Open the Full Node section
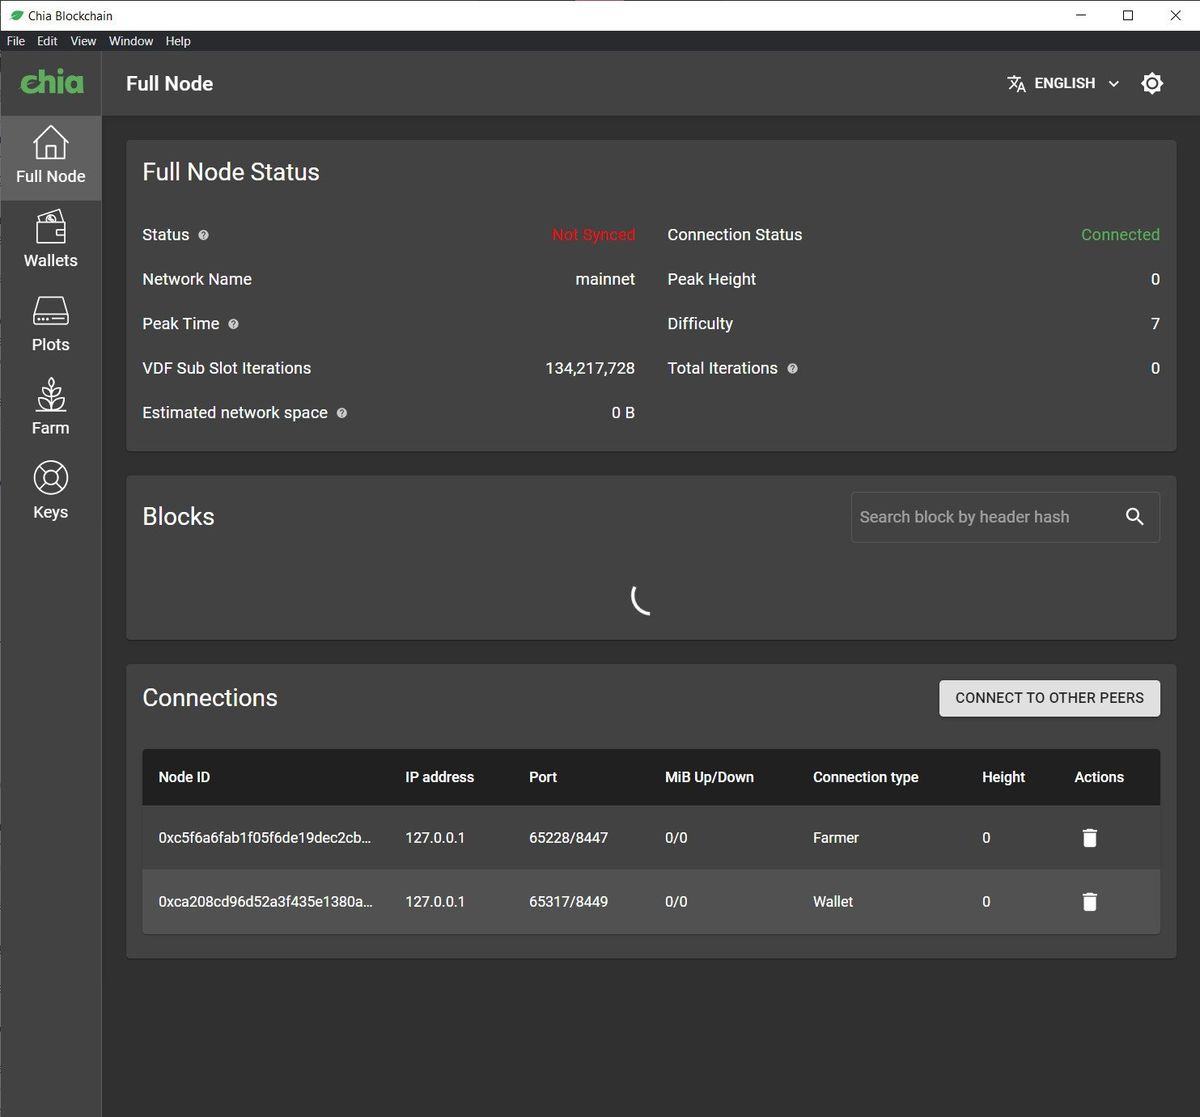Viewport: 1200px width, 1117px height. click(x=50, y=157)
